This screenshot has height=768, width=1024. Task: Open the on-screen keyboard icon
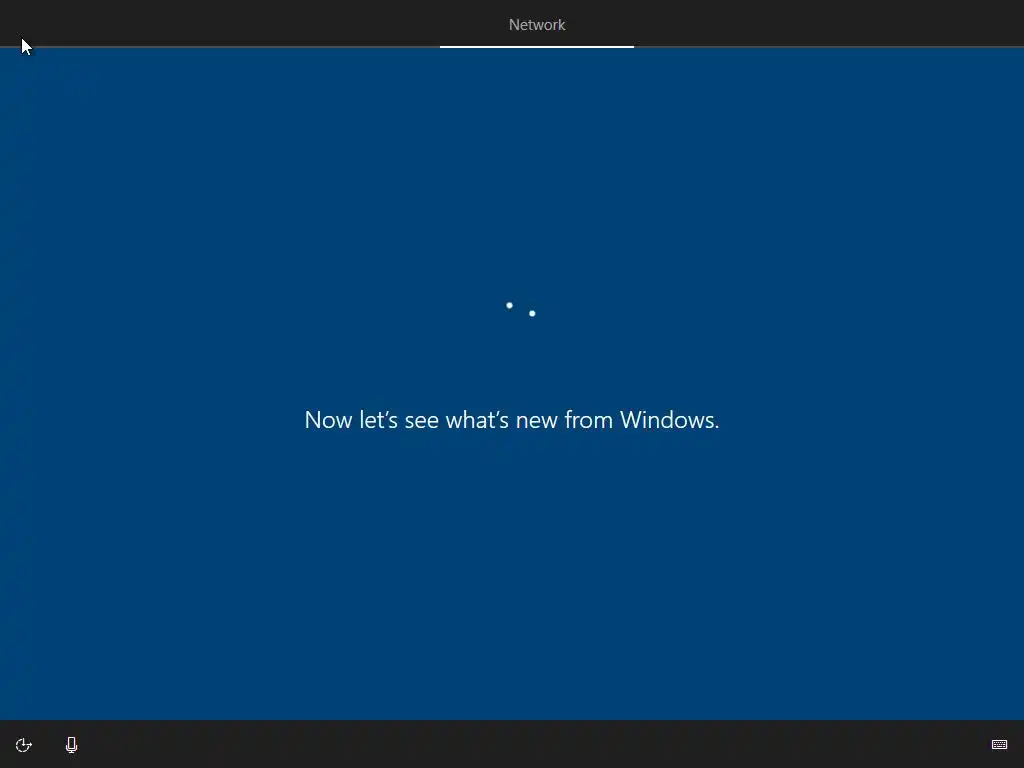click(999, 744)
